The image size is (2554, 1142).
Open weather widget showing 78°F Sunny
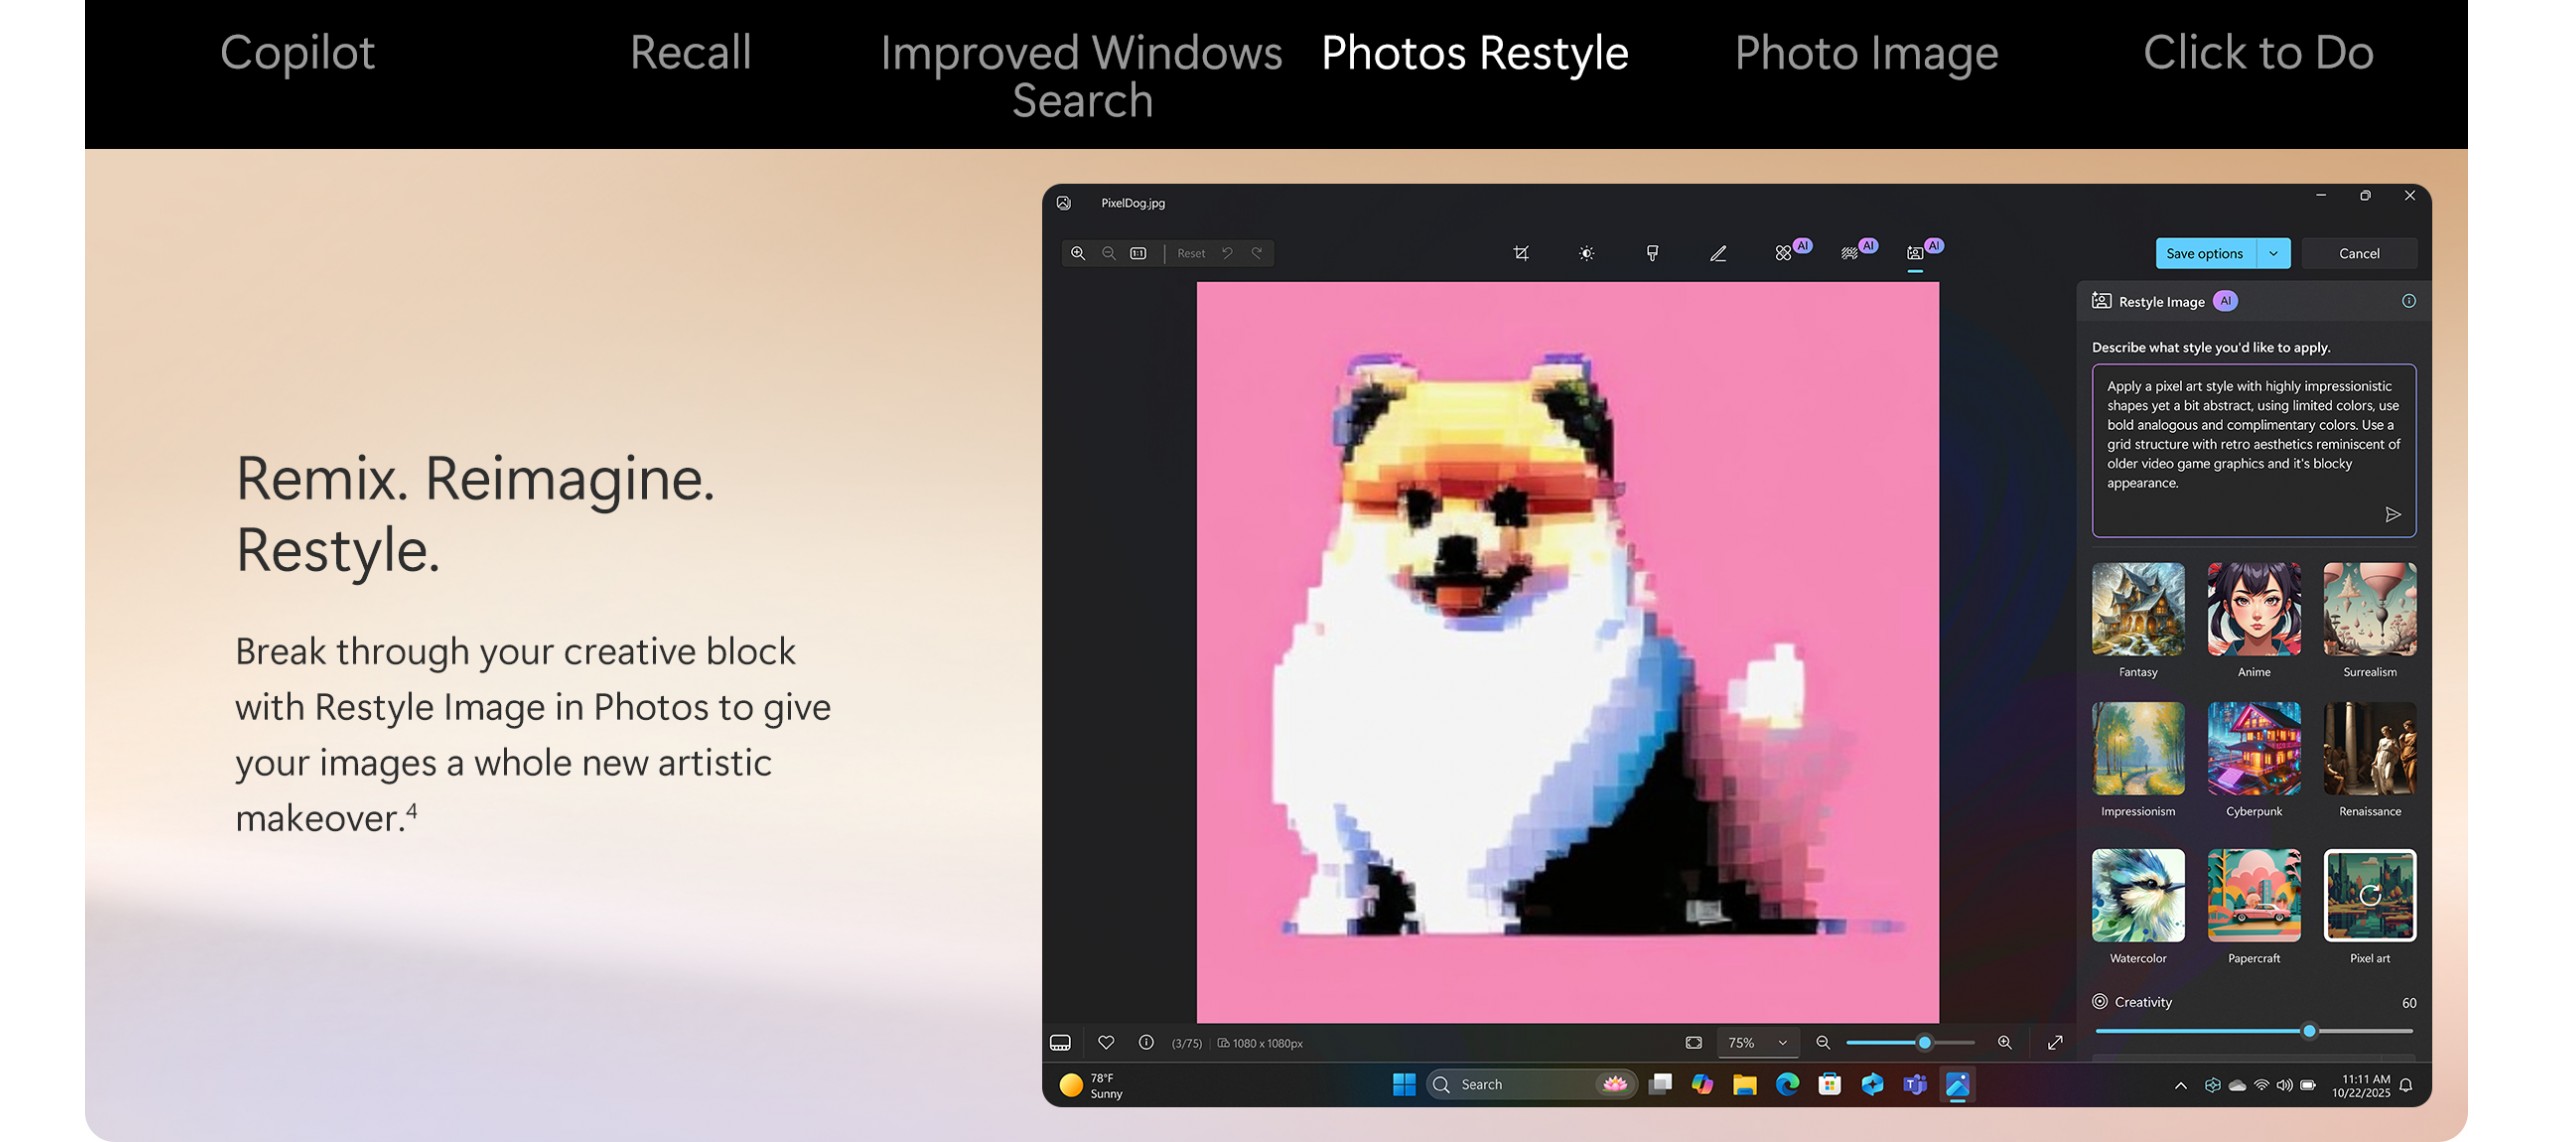1091,1085
